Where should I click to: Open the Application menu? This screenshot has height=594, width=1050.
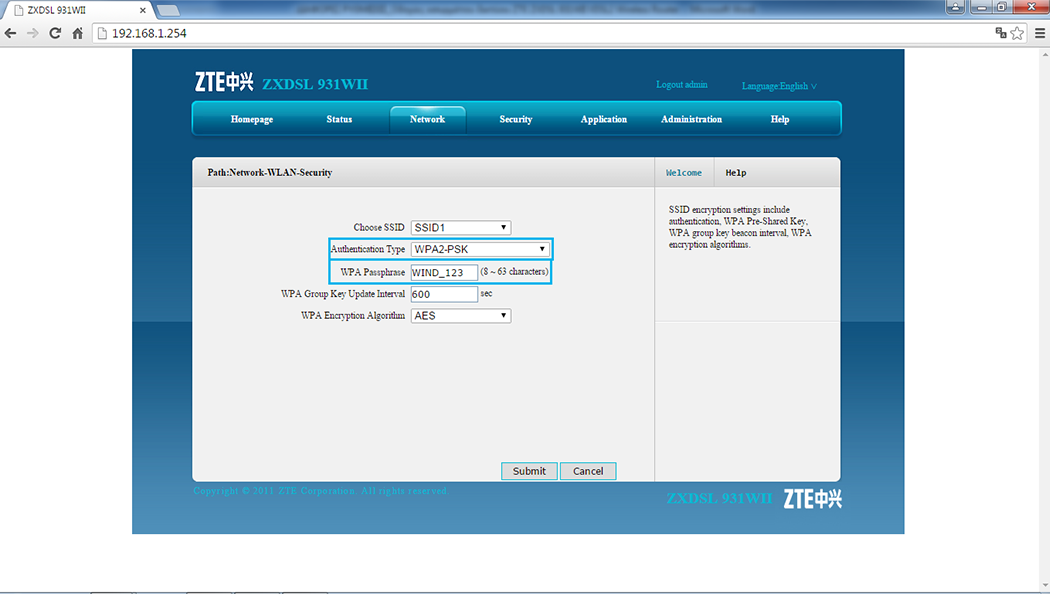(x=603, y=119)
